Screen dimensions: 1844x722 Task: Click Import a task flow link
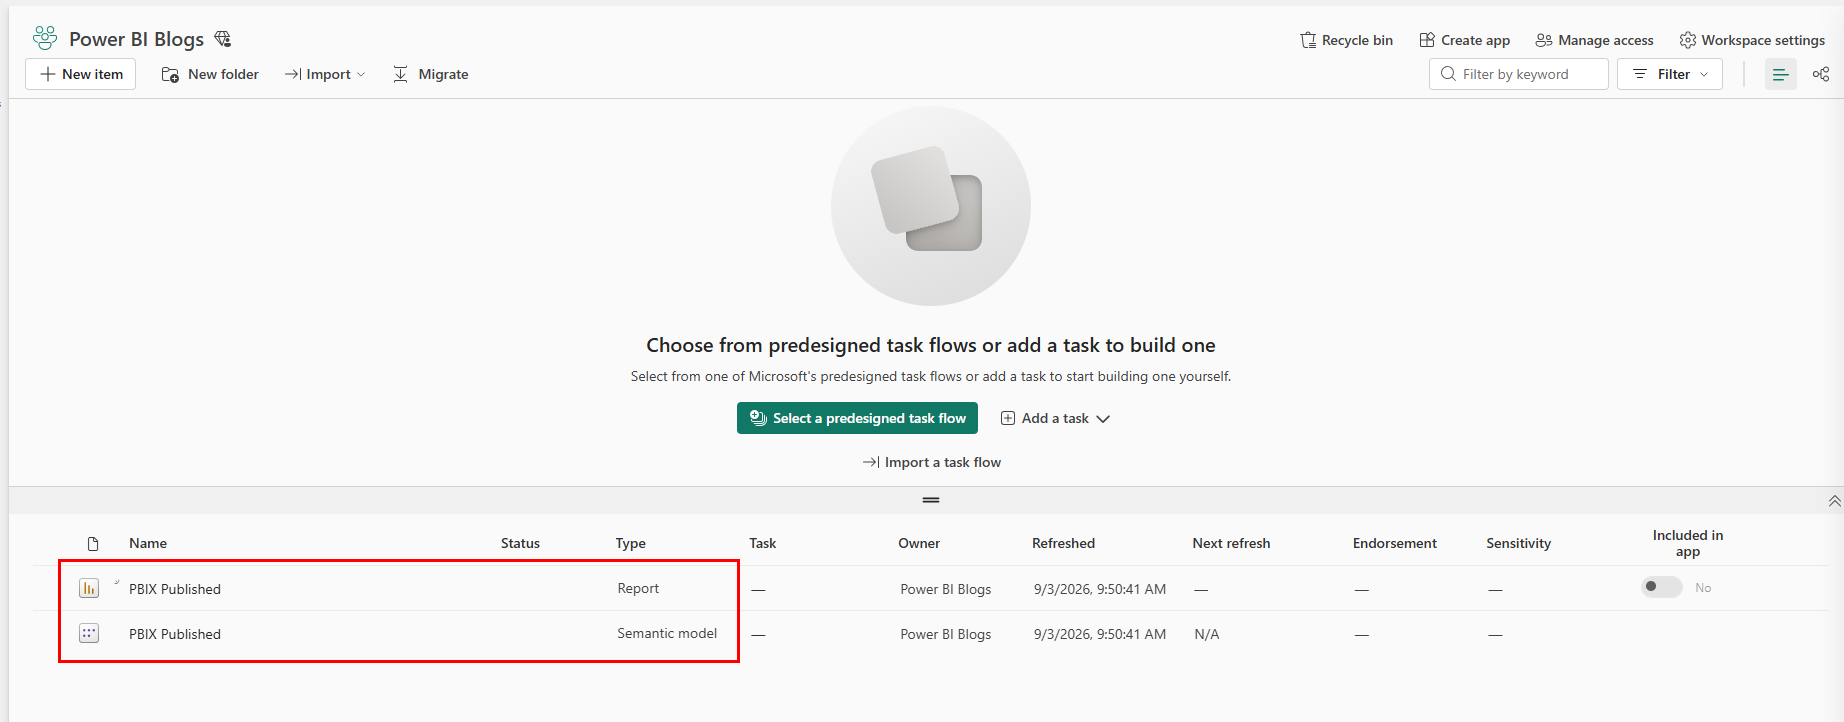pos(931,462)
